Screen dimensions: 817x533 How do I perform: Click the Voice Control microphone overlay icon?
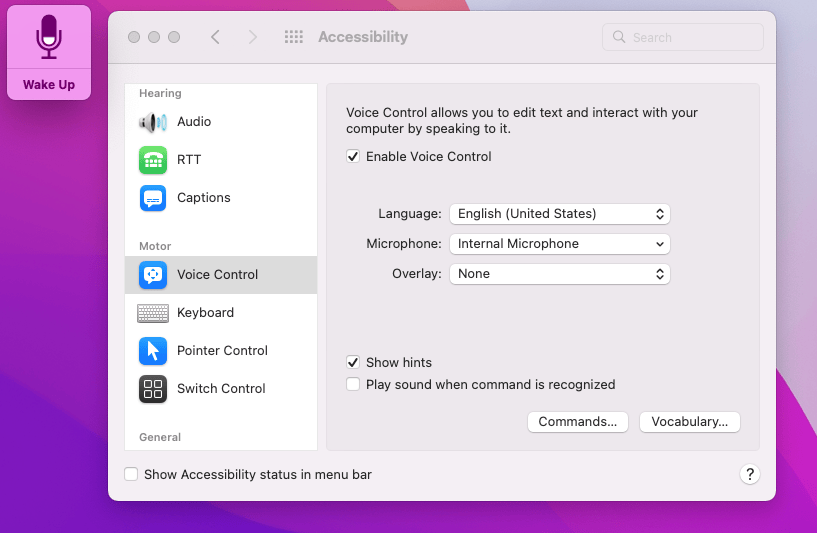(49, 37)
